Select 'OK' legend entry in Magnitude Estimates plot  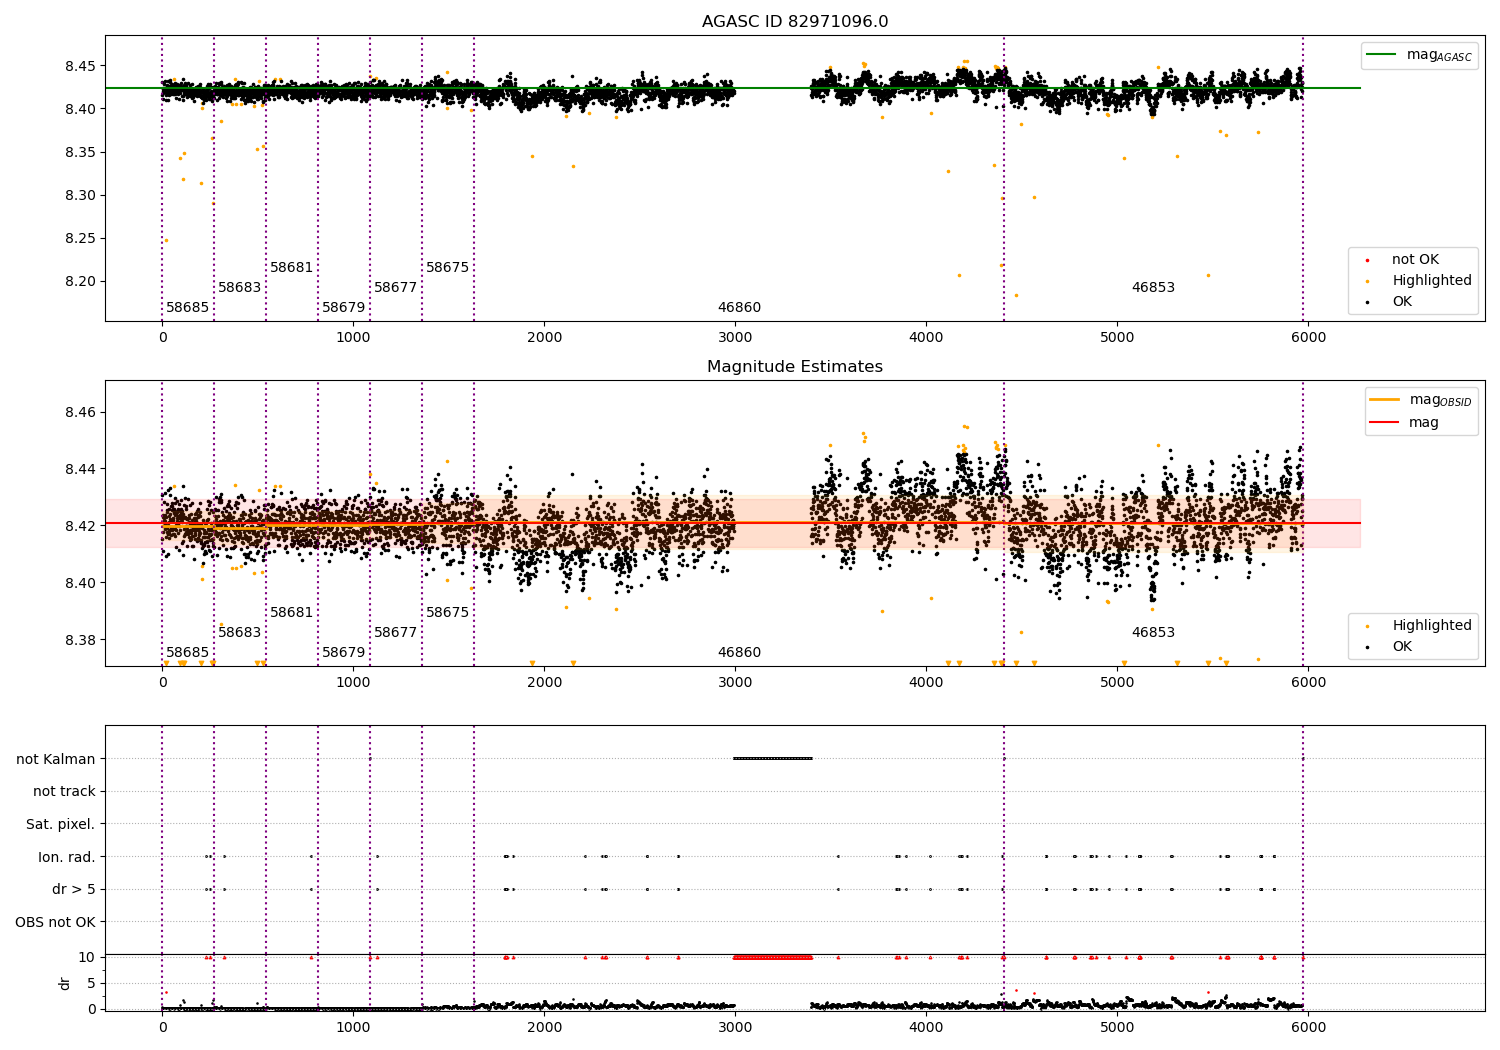pos(1402,647)
